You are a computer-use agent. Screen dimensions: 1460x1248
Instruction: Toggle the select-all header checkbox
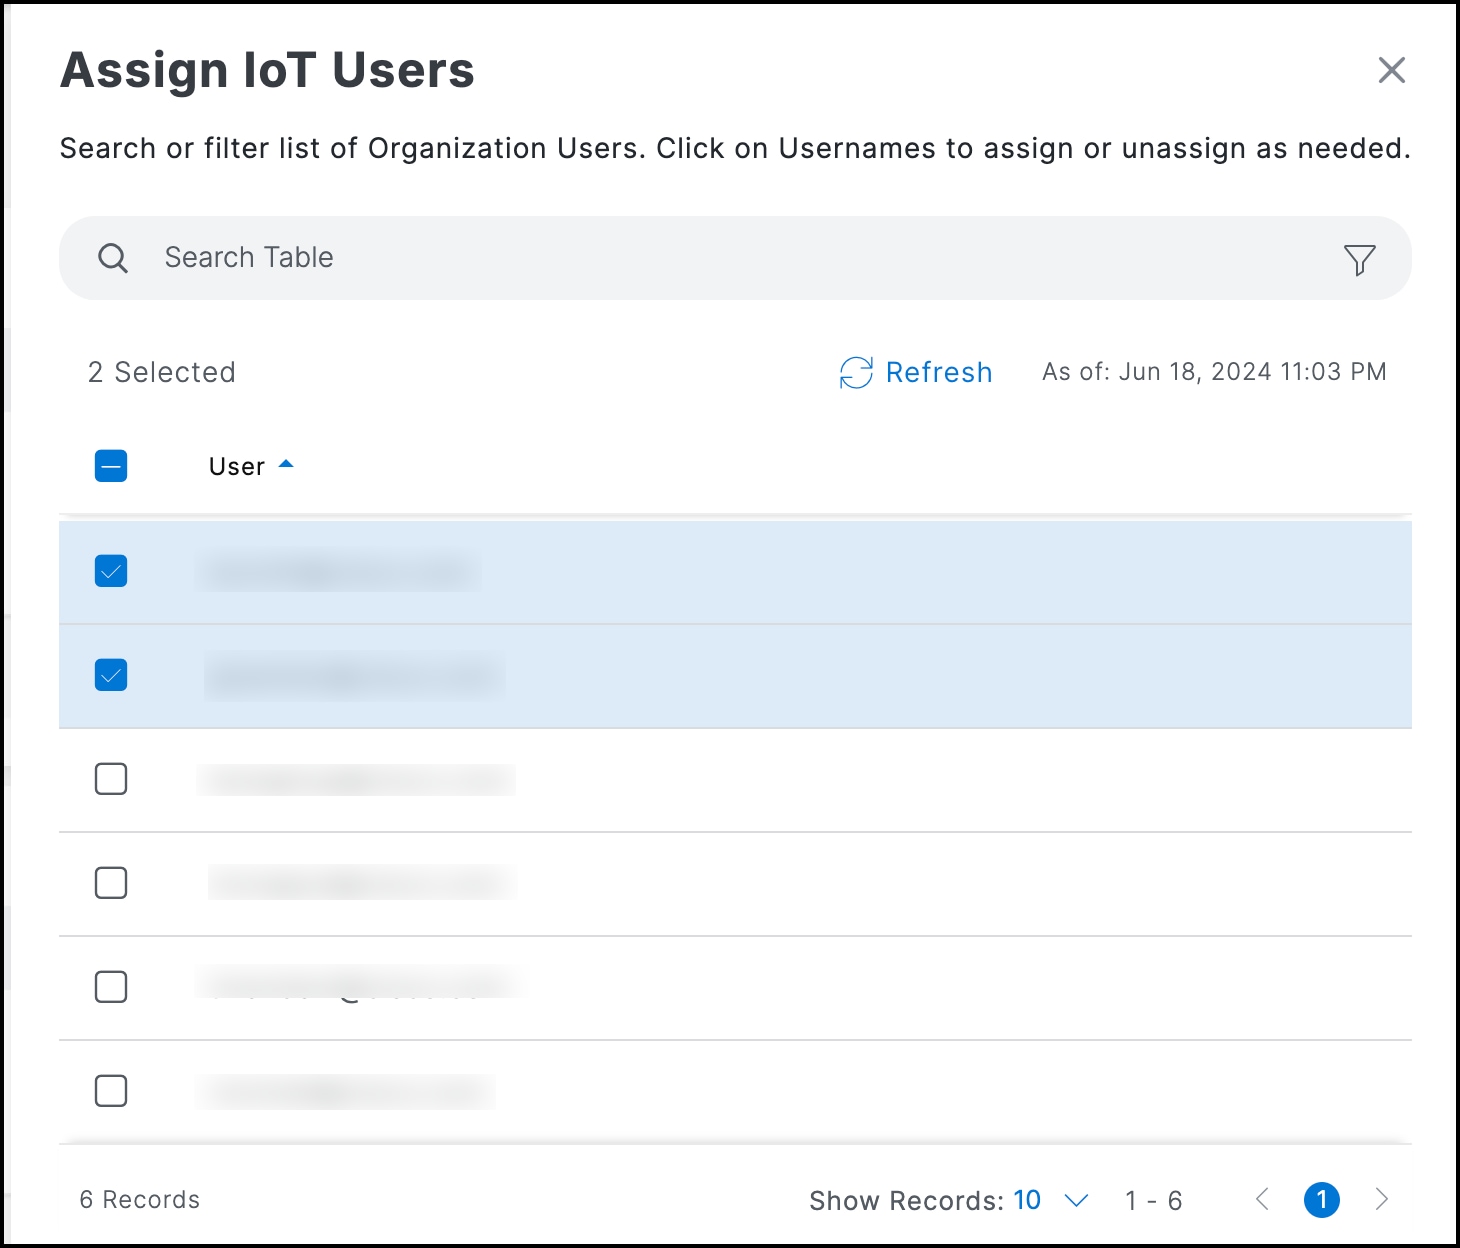tap(111, 466)
